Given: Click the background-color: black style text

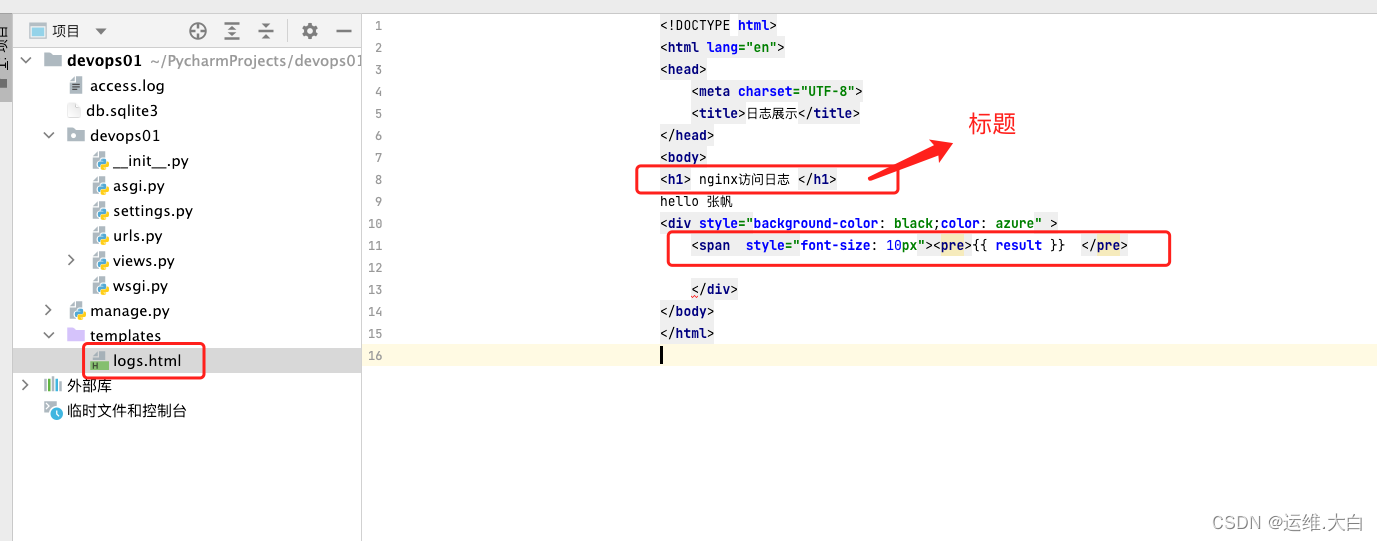Looking at the screenshot, I should [x=845, y=223].
